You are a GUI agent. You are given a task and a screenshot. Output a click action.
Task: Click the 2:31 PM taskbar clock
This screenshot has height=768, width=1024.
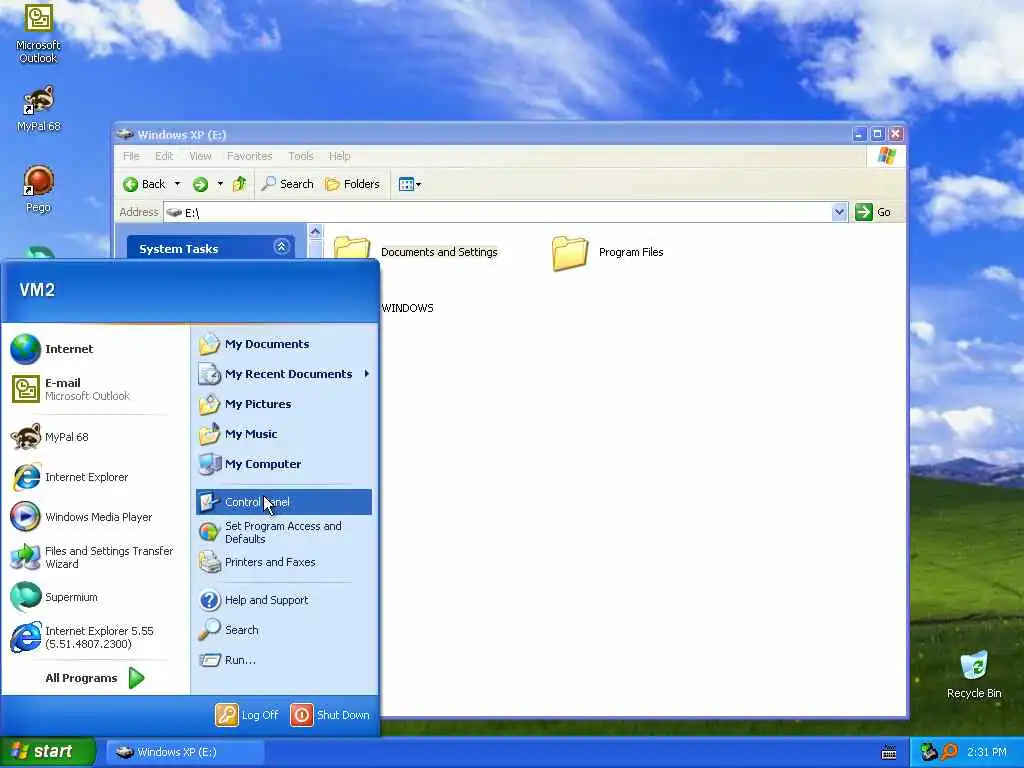(987, 752)
